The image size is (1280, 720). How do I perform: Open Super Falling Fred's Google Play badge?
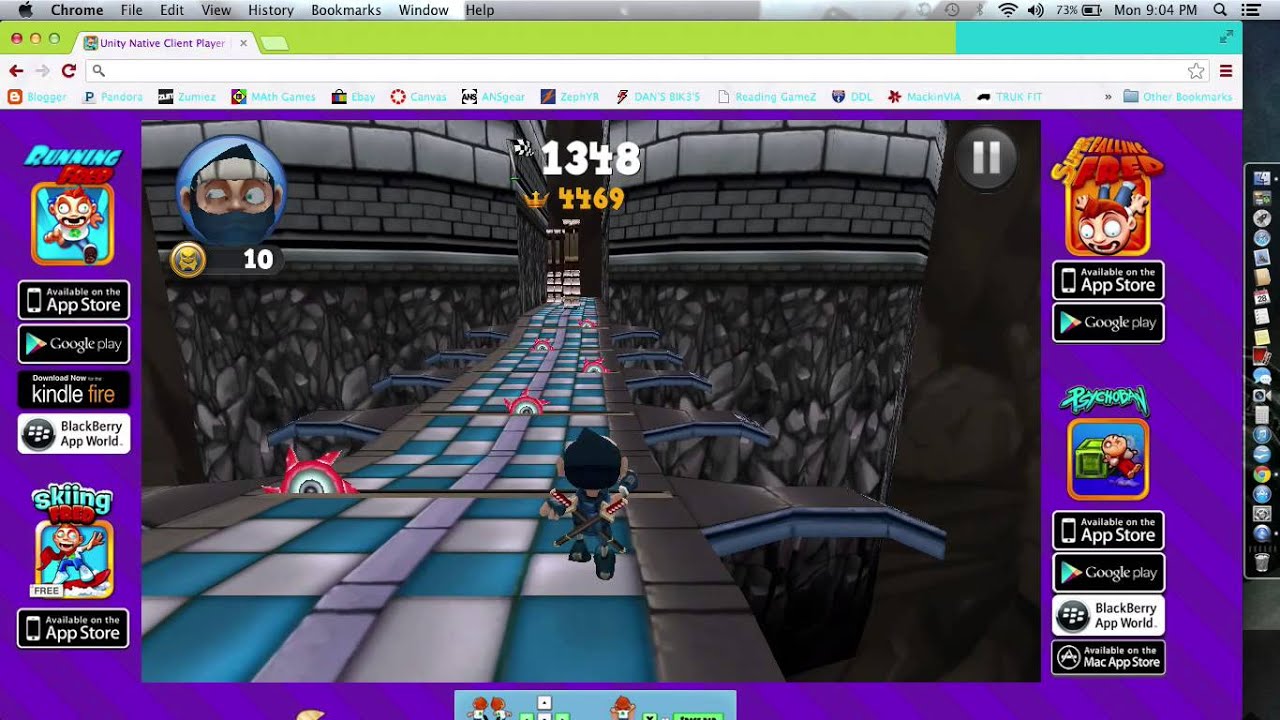(x=1108, y=323)
